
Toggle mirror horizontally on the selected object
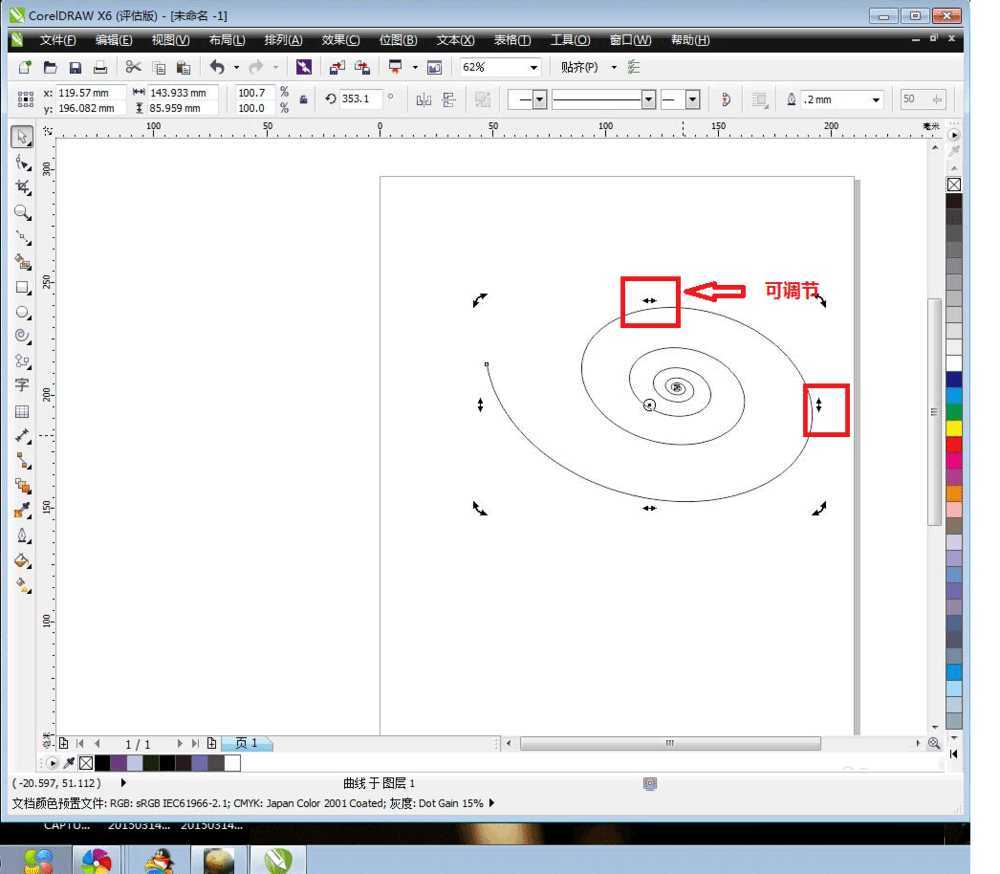pos(424,99)
